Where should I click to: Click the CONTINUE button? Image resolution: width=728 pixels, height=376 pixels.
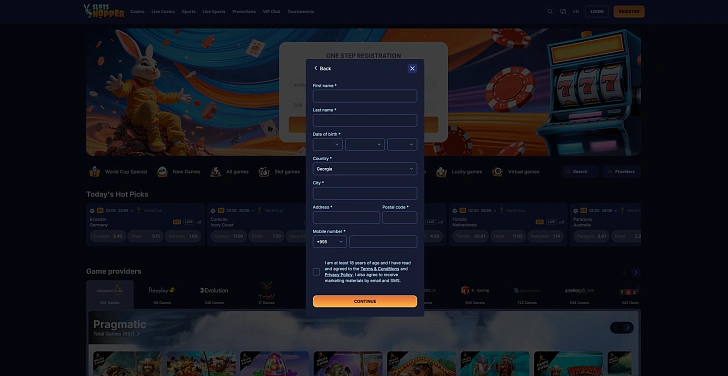365,301
